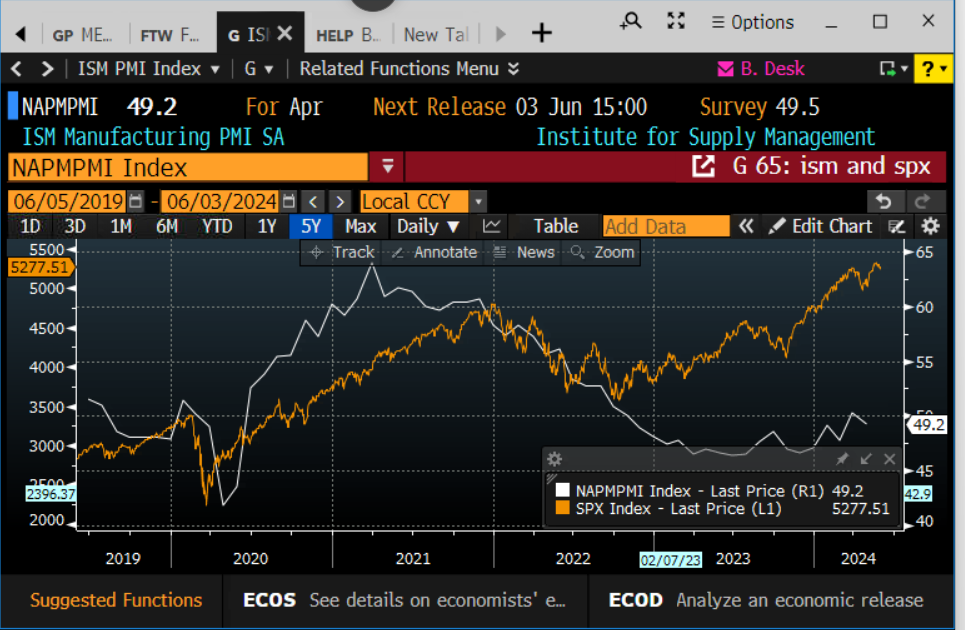Open the chart settings gear in toolbar
Image resolution: width=965 pixels, height=630 pixels.
pos(930,227)
